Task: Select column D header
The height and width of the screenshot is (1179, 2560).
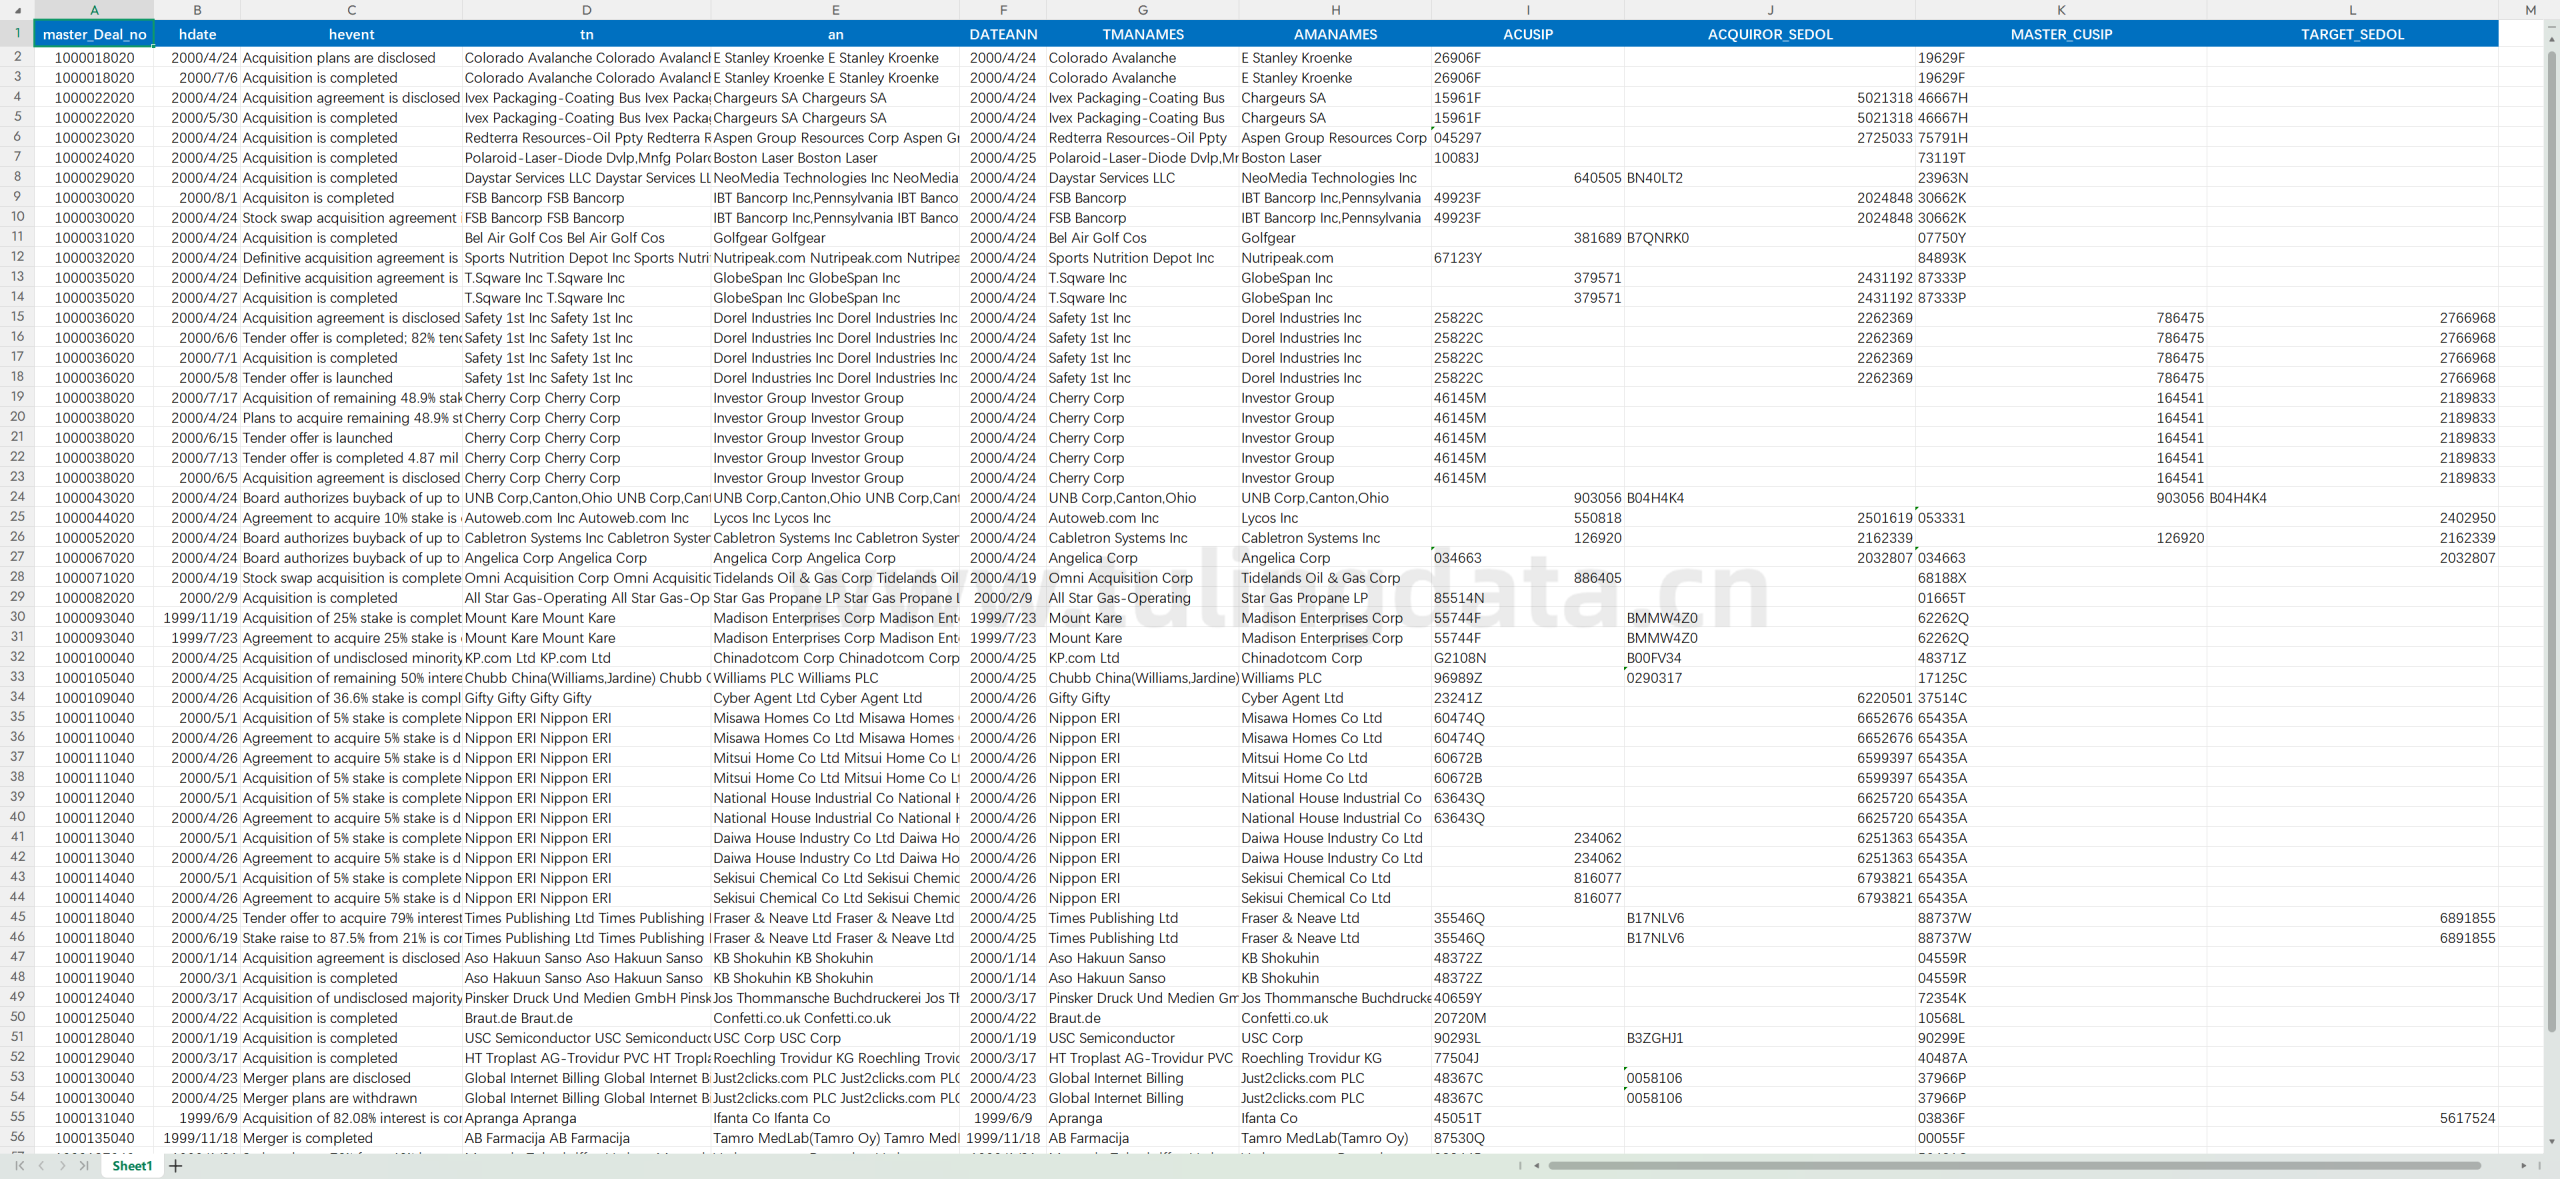Action: (586, 10)
